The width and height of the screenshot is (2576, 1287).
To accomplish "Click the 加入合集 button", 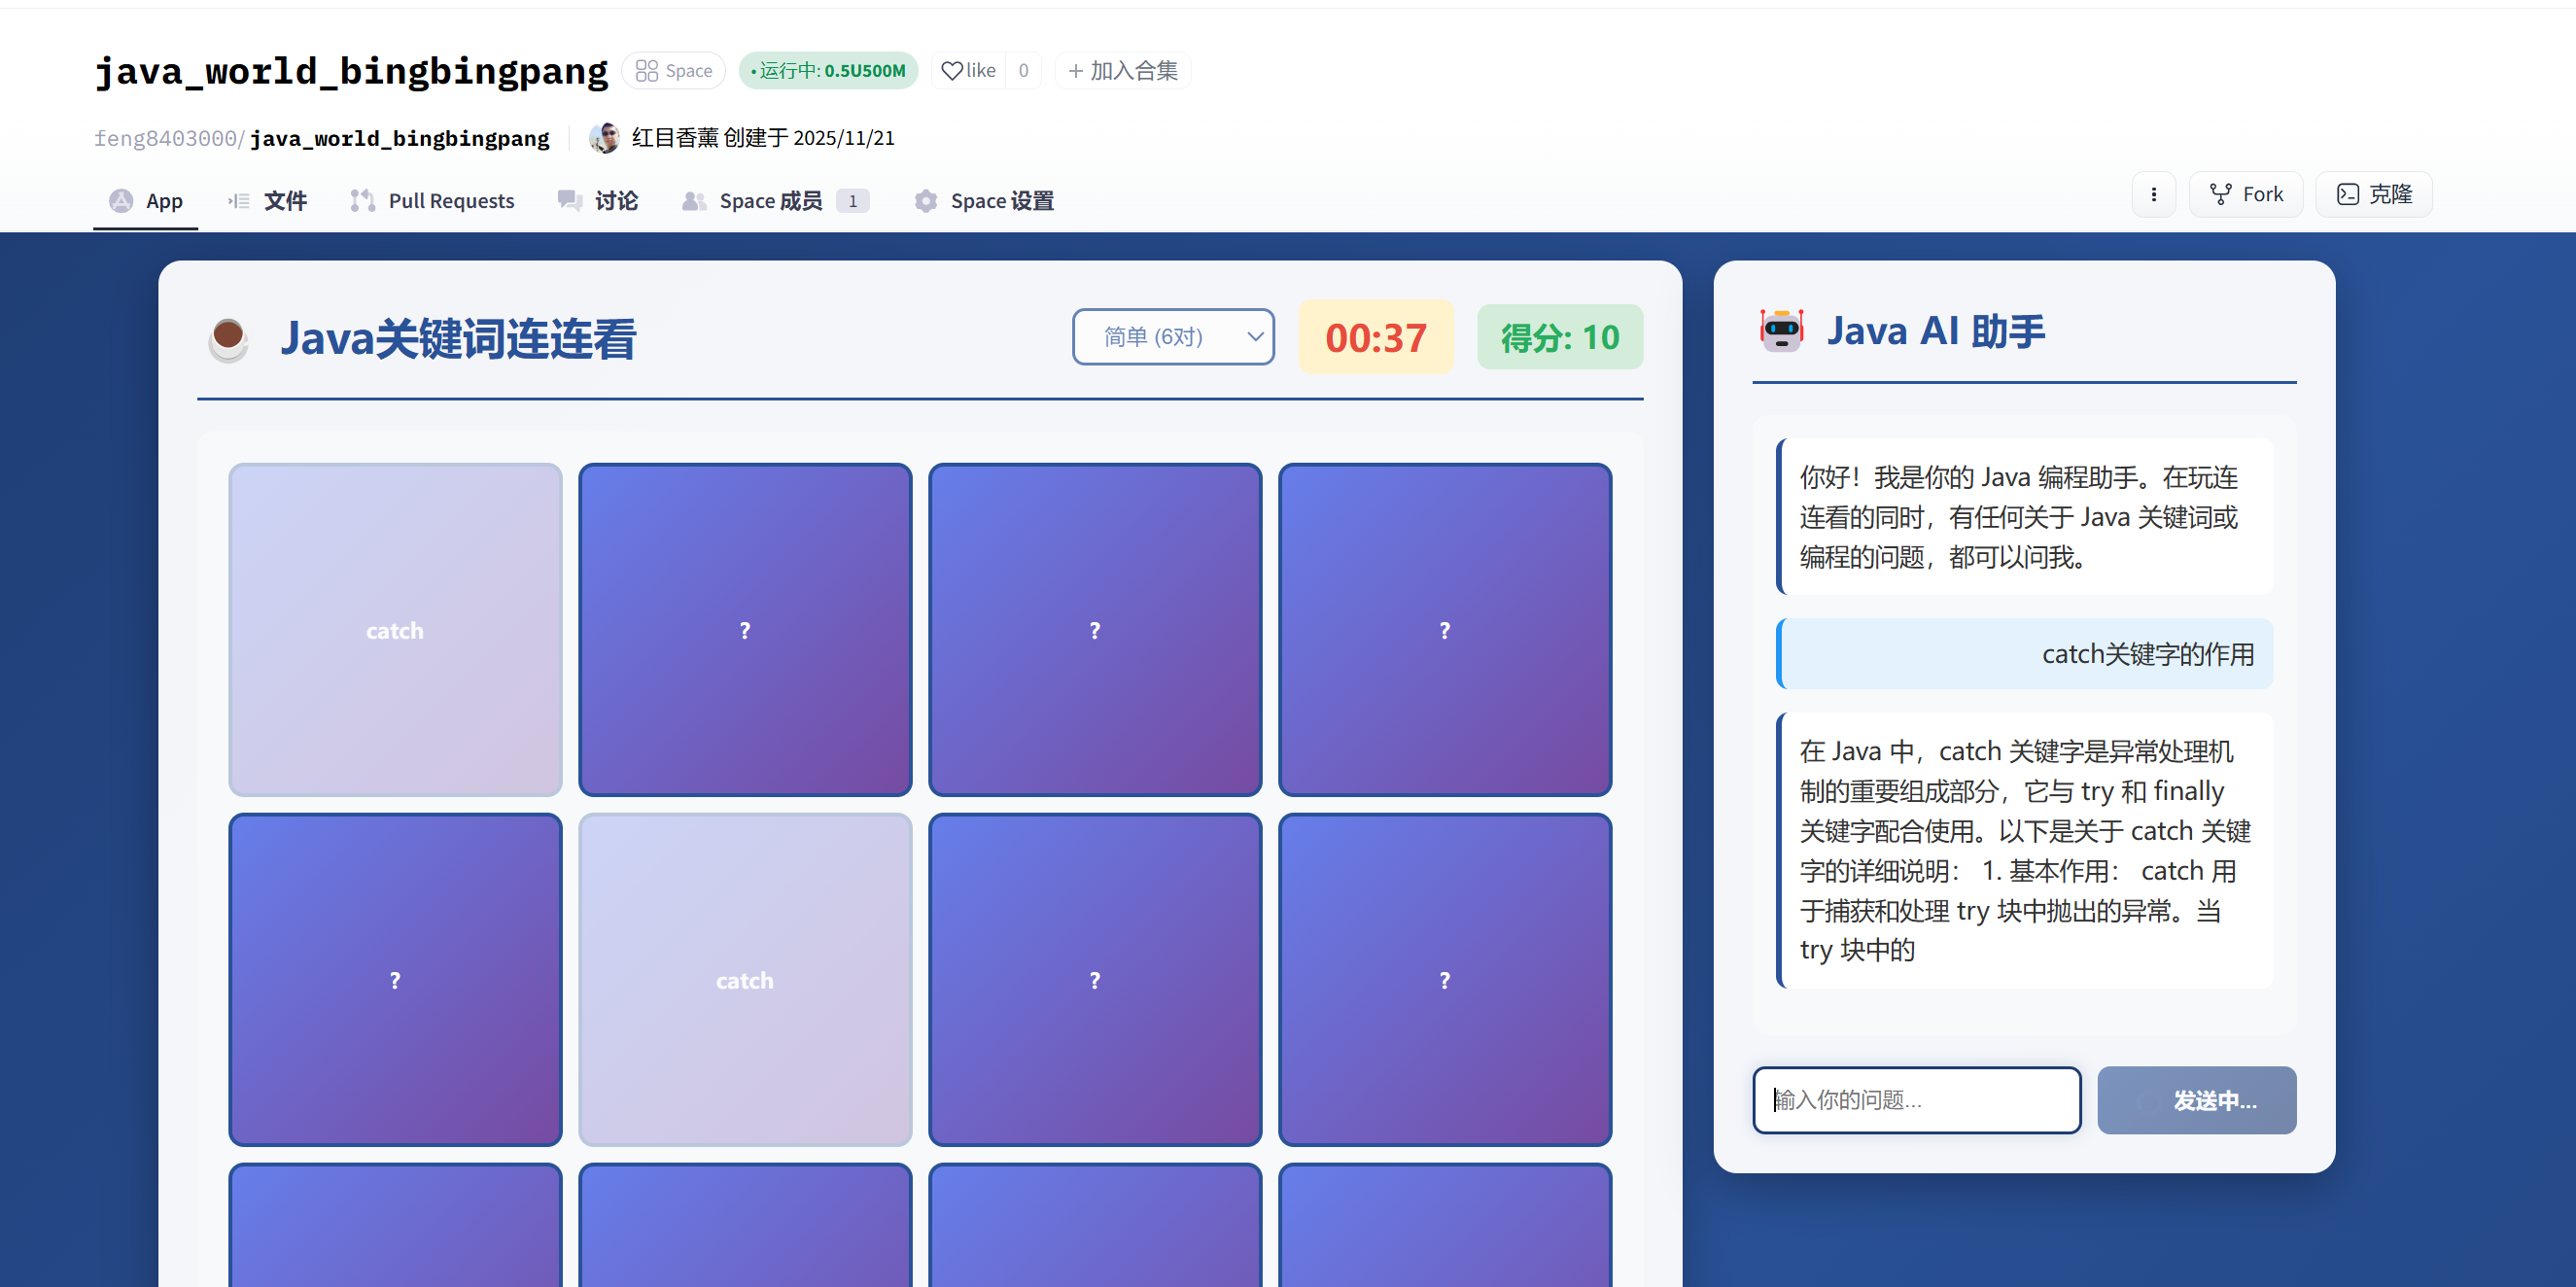I will coord(1122,71).
